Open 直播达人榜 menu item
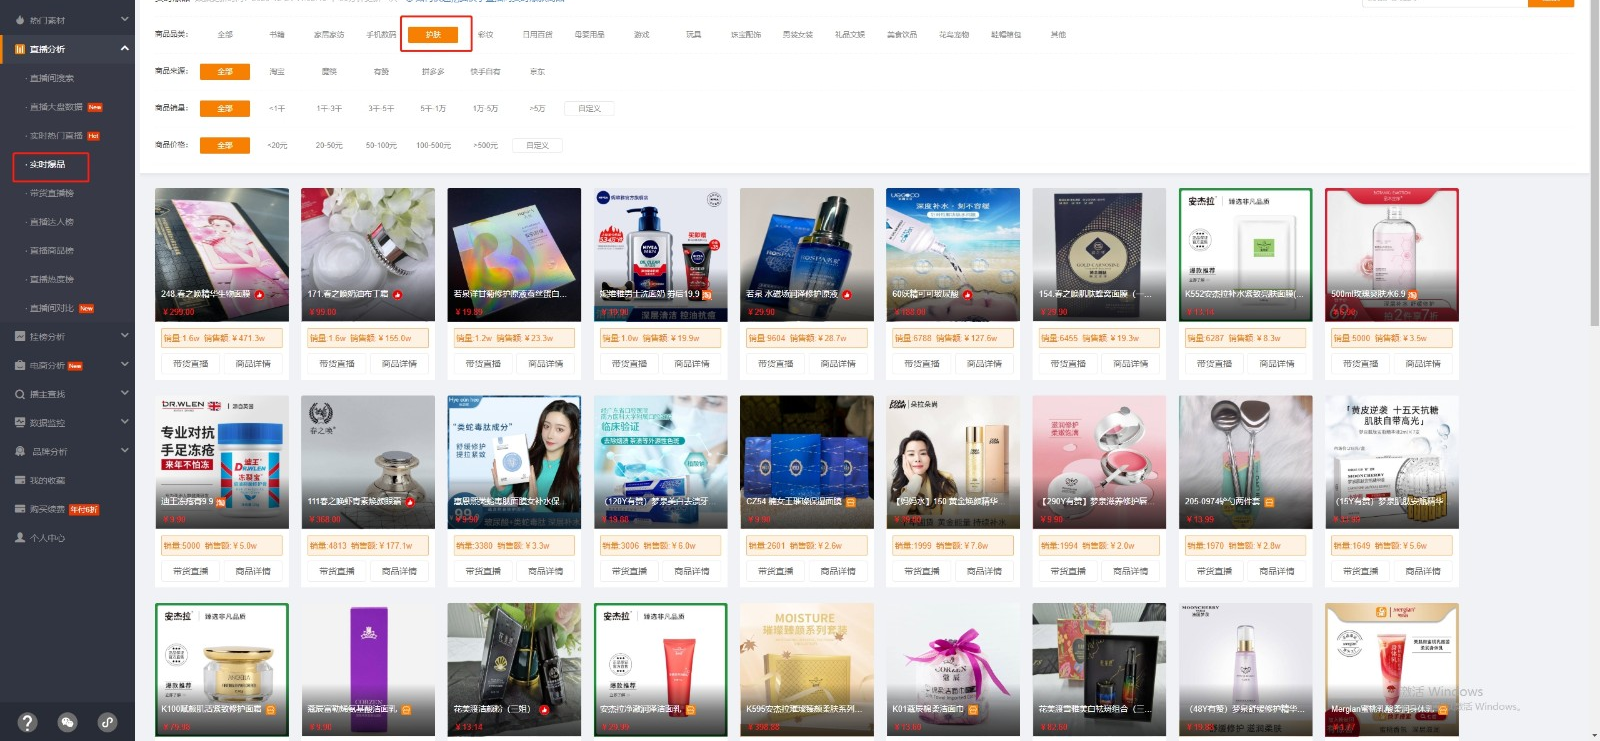Viewport: 1600px width, 741px height. tap(51, 222)
